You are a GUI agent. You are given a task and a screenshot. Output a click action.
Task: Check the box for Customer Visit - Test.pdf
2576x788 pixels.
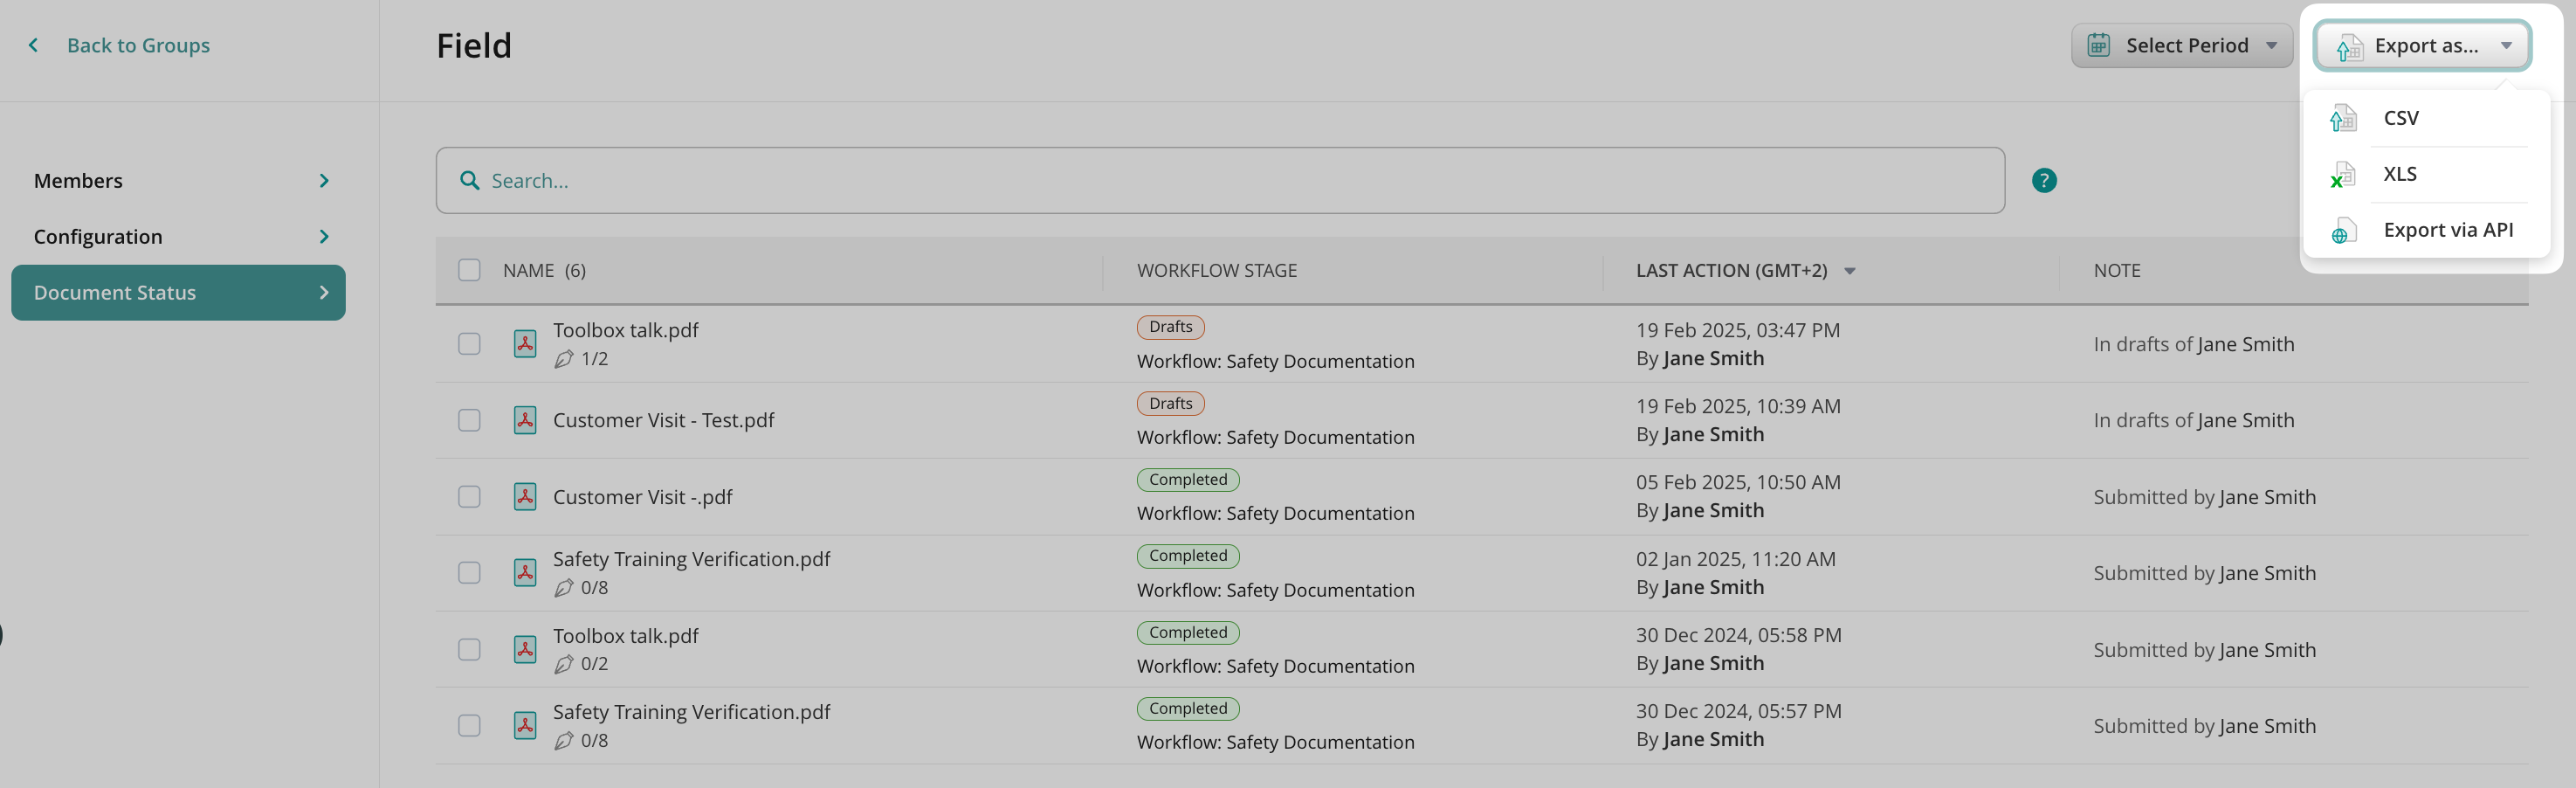tap(469, 420)
